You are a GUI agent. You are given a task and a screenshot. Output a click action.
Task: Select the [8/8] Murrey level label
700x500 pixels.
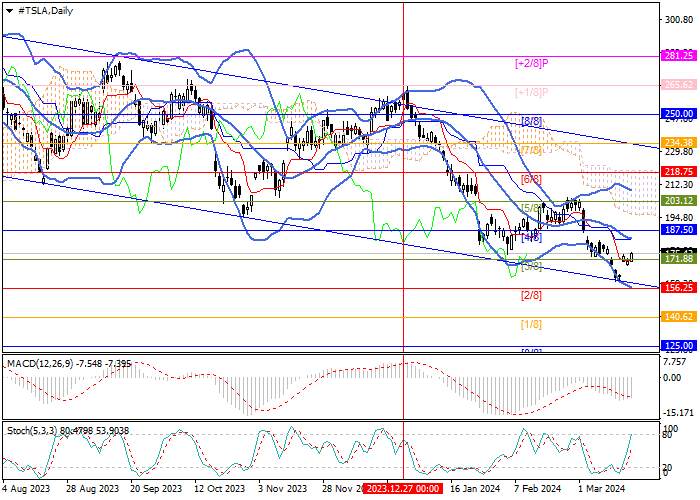pos(531,121)
